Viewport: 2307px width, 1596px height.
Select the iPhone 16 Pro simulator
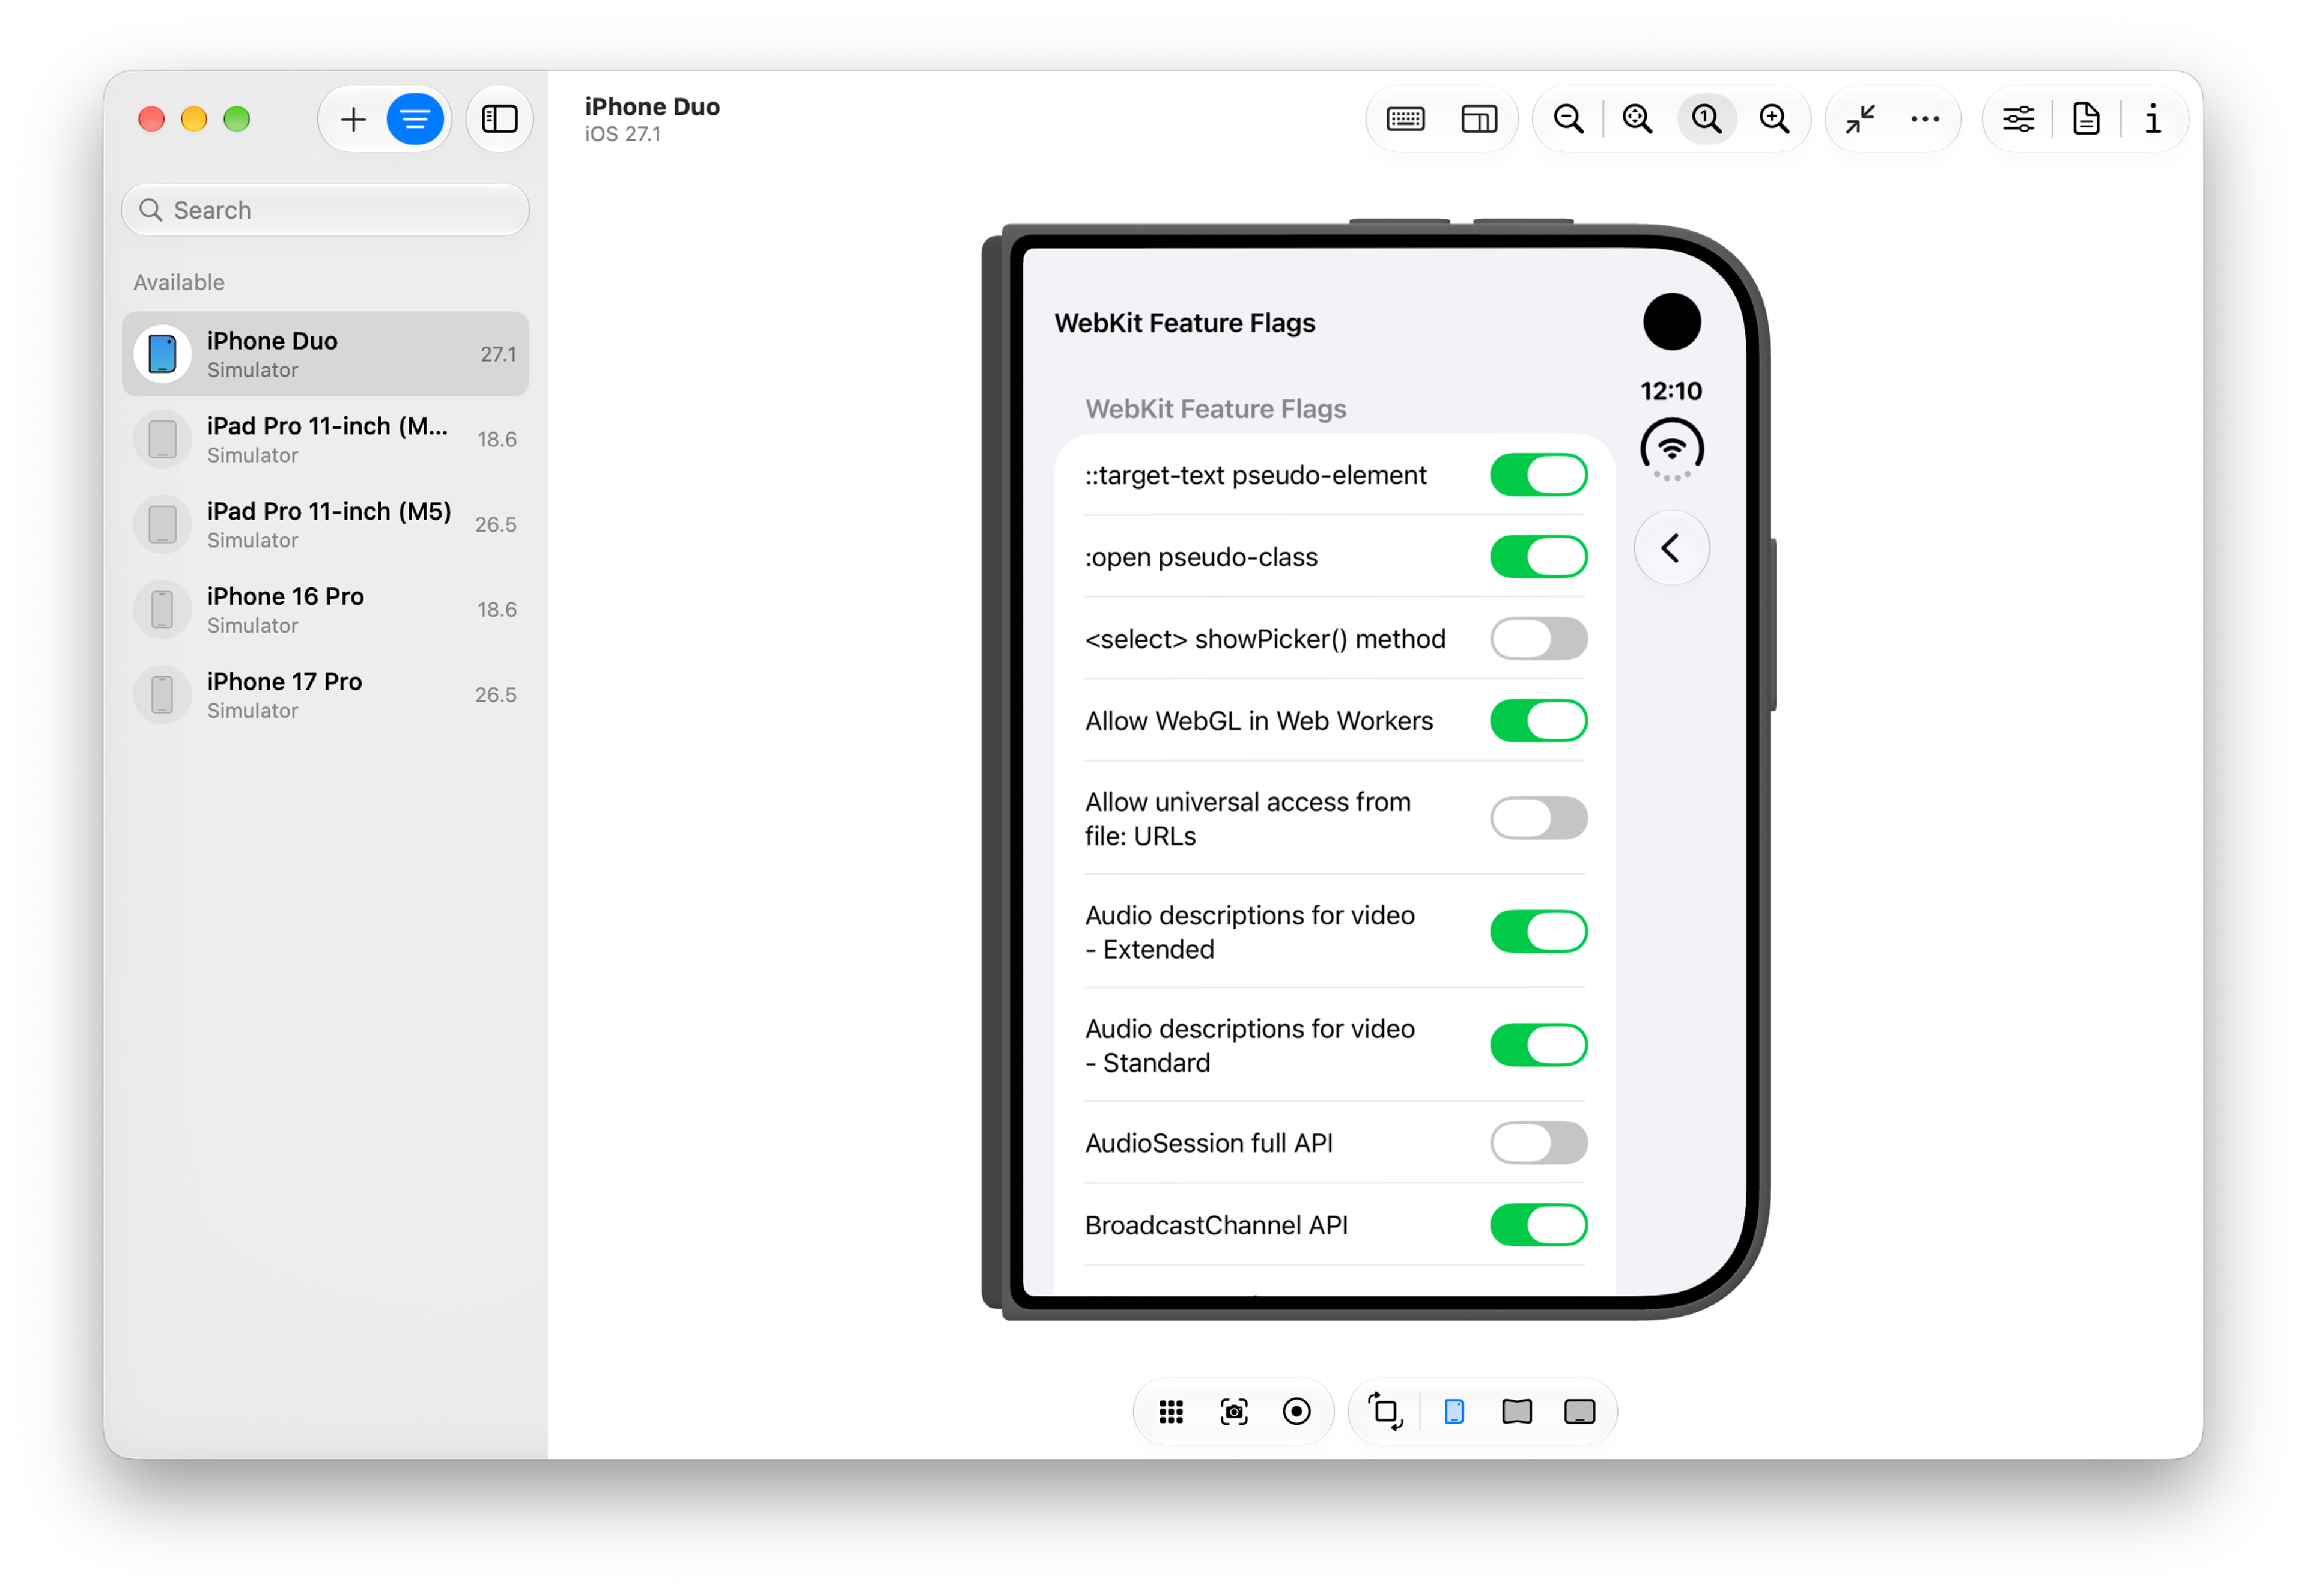pyautogui.click(x=326, y=609)
